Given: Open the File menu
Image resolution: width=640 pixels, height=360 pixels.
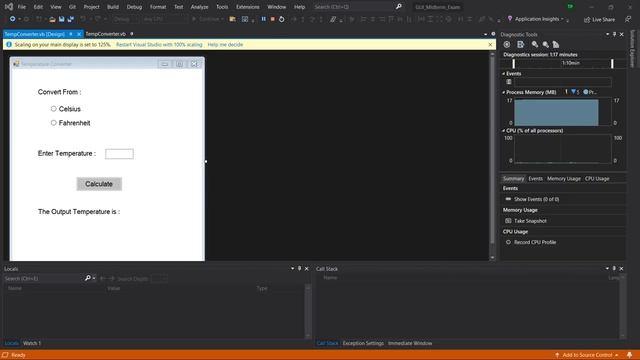Looking at the screenshot, I should click(22, 7).
